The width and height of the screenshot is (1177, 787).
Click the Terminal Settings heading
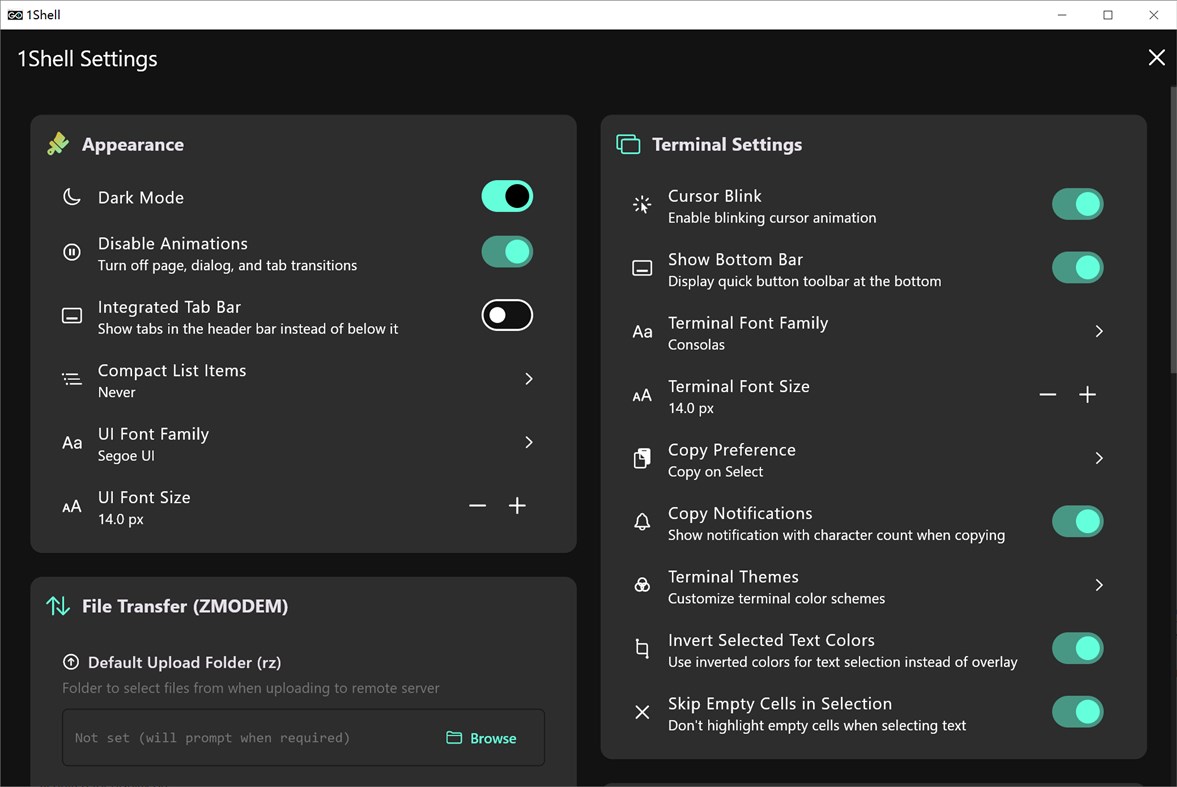pos(727,144)
